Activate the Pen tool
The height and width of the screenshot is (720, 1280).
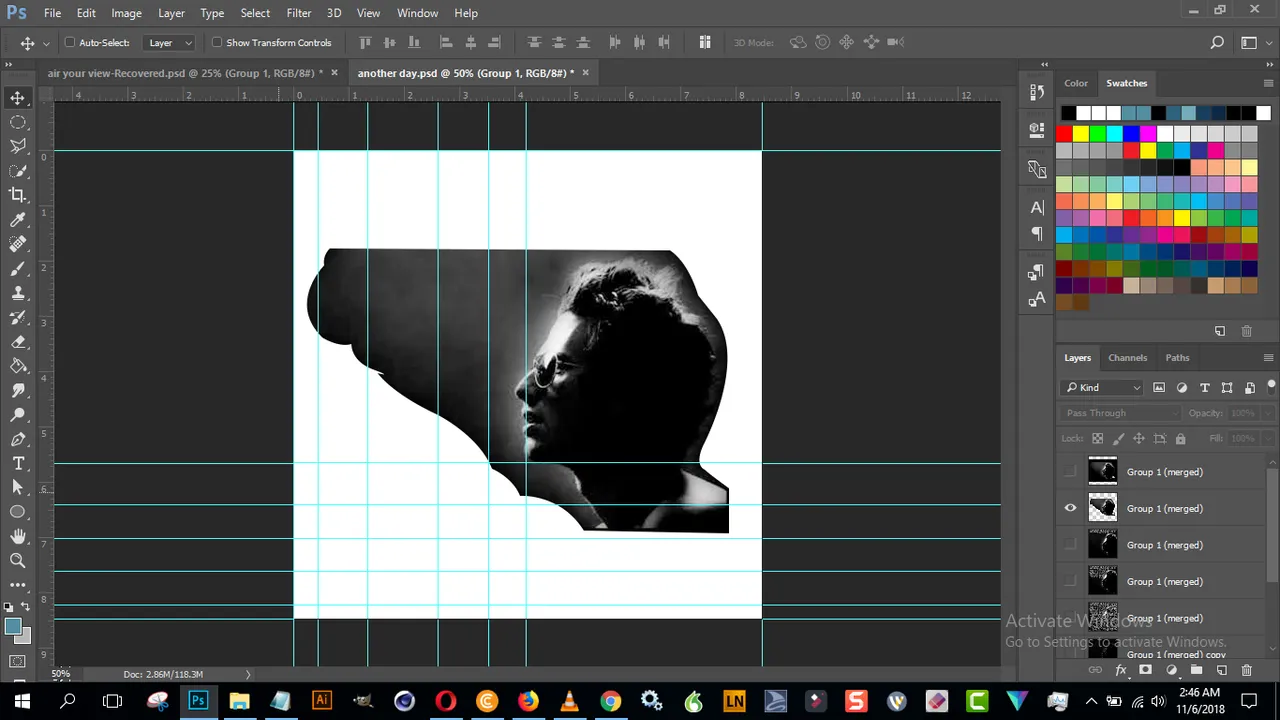click(x=18, y=440)
